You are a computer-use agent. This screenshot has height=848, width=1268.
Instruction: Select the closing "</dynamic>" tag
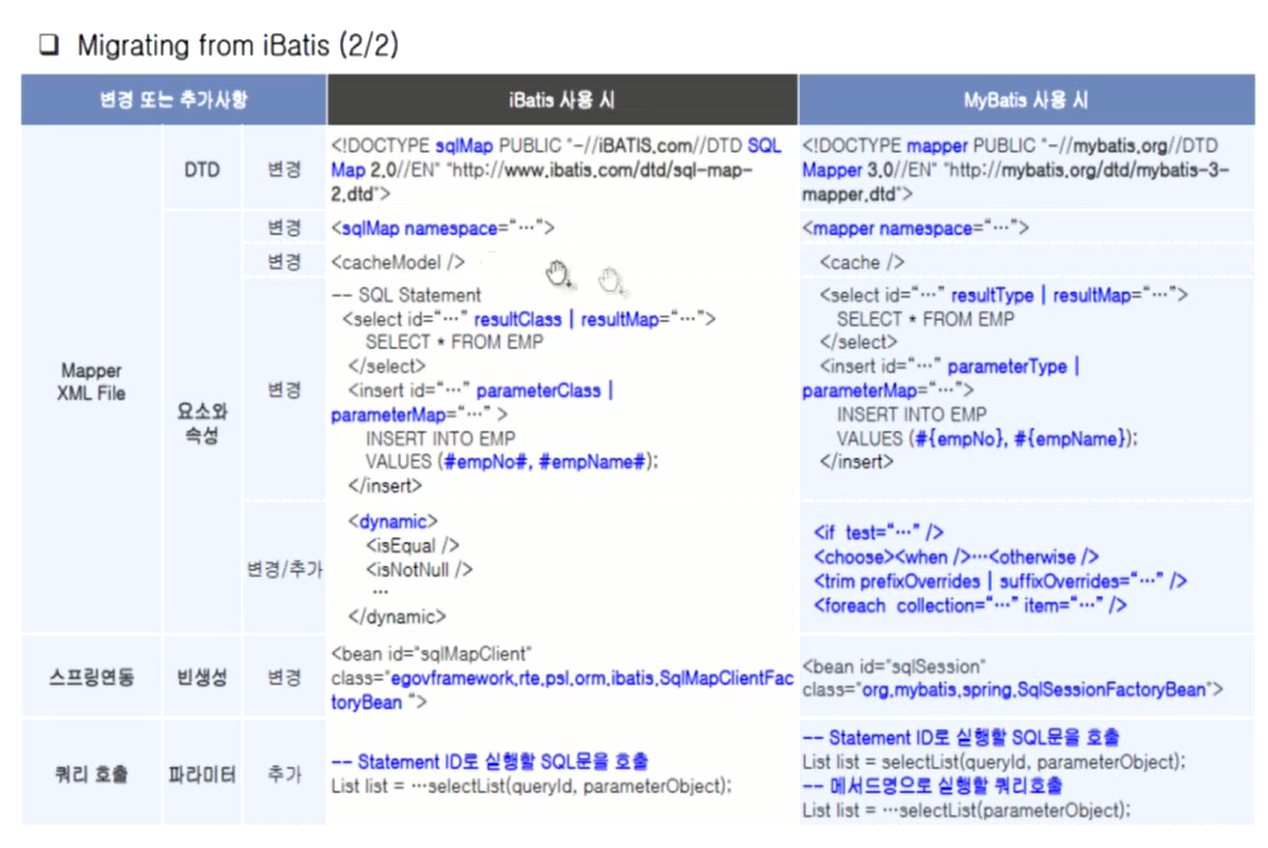397,616
